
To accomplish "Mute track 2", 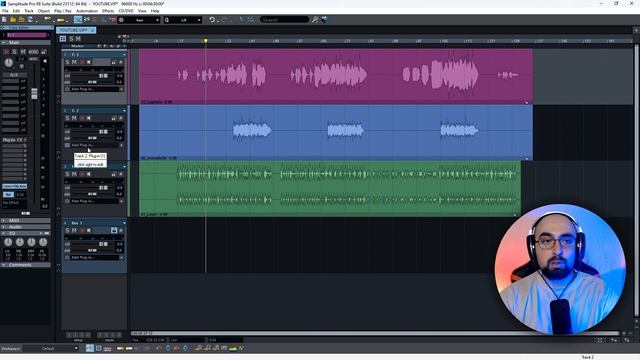I will [x=74, y=118].
